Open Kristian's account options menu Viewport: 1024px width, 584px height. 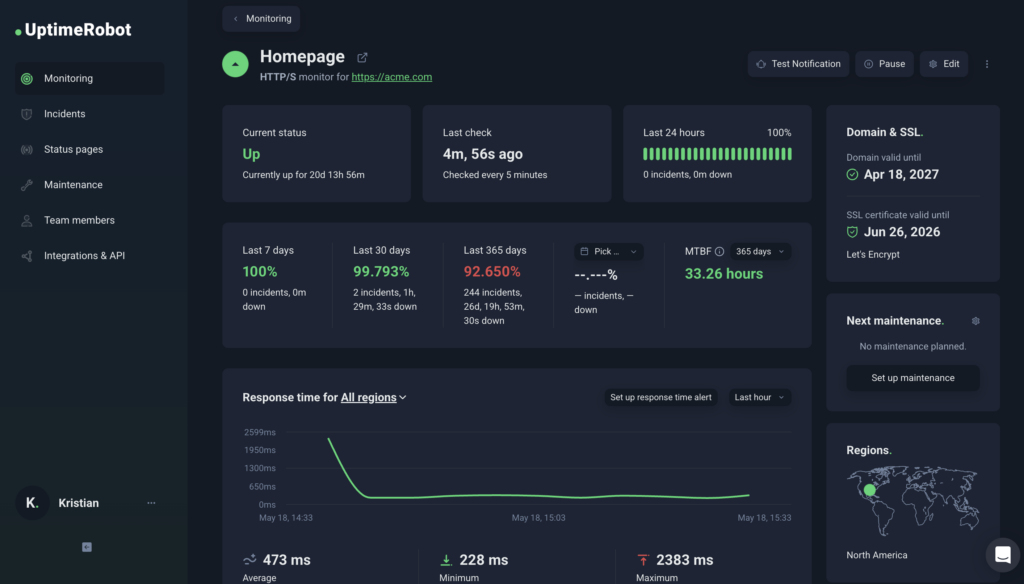(152, 503)
